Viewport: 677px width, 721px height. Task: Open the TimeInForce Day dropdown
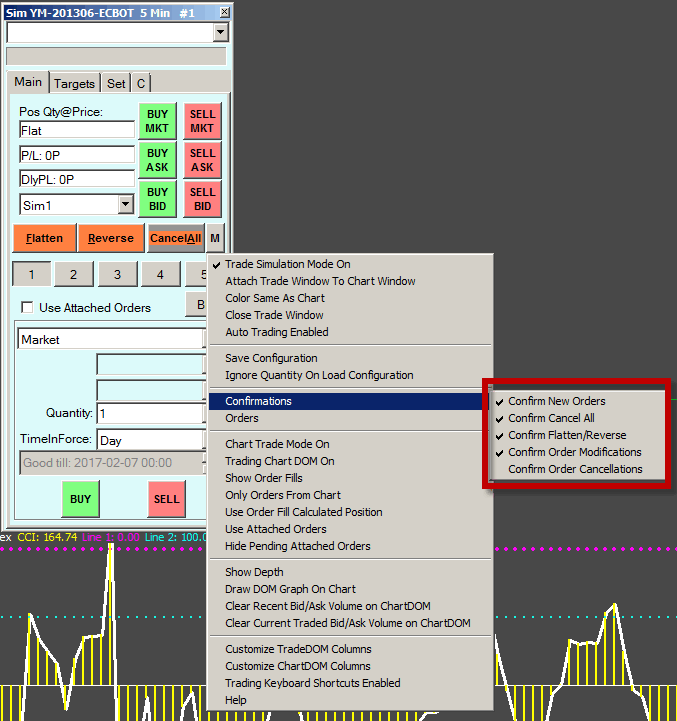click(x=150, y=440)
